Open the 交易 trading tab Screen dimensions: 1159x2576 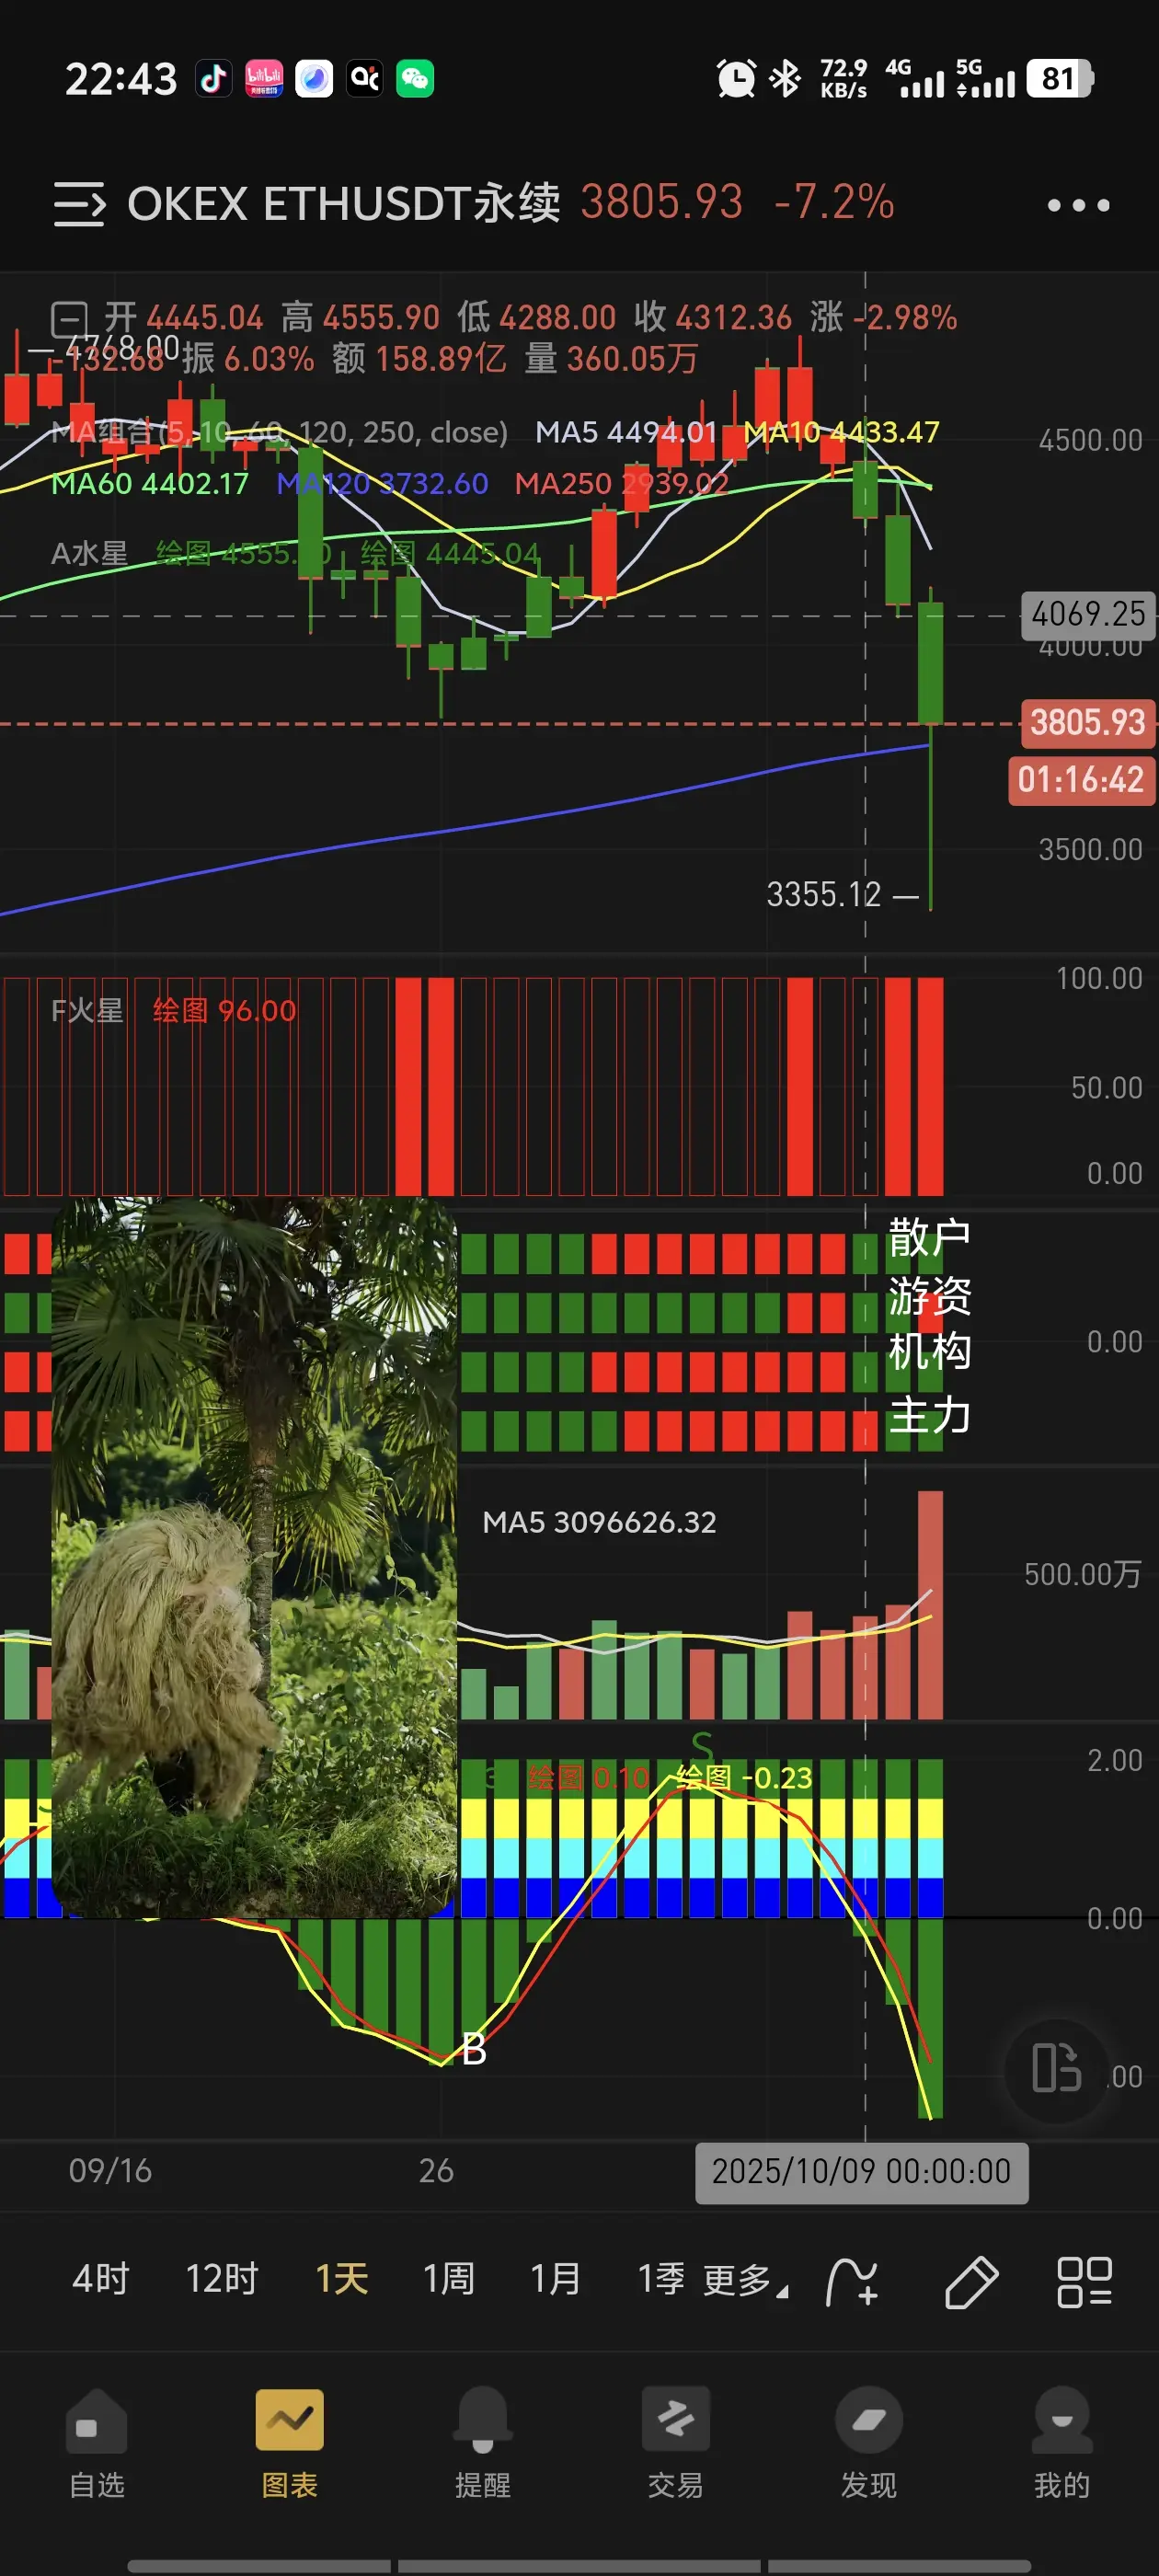676,2444
